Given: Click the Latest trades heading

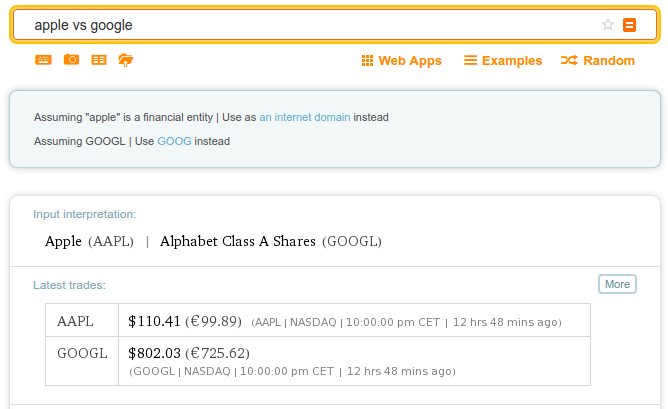Looking at the screenshot, I should tap(69, 285).
